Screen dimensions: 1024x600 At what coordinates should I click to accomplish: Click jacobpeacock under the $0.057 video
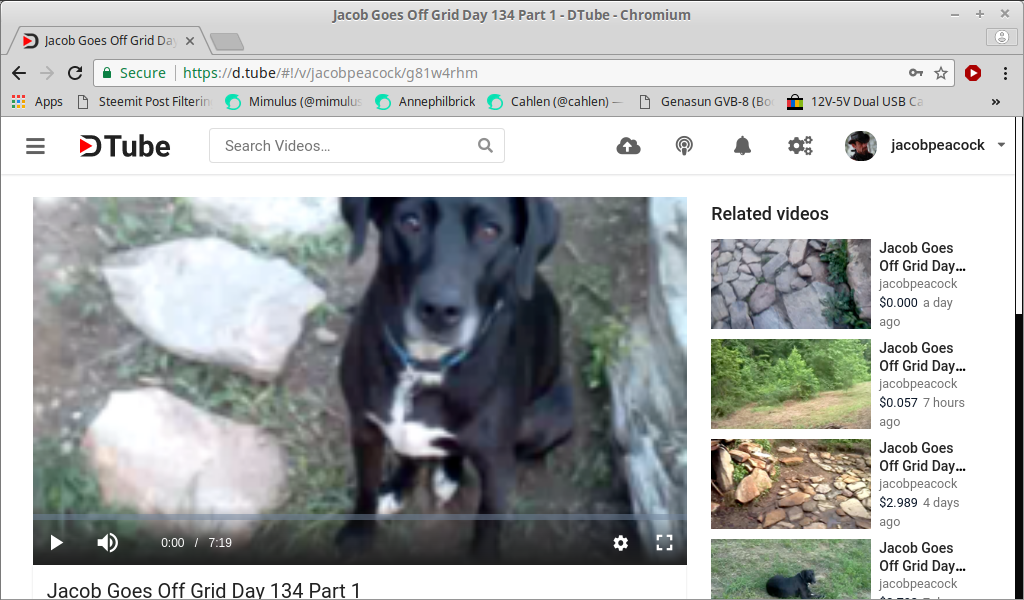click(x=918, y=384)
